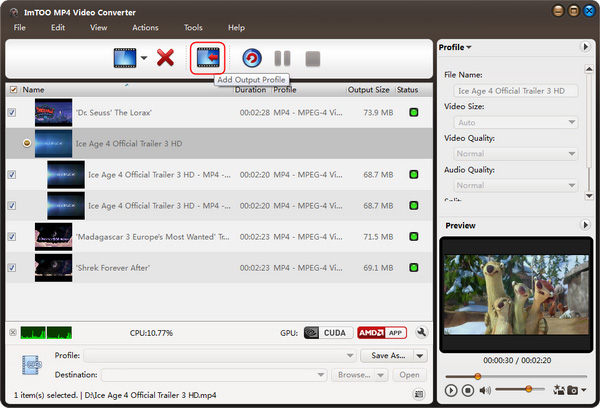This screenshot has width=600, height=408.
Task: Click the Browse button
Action: point(354,375)
